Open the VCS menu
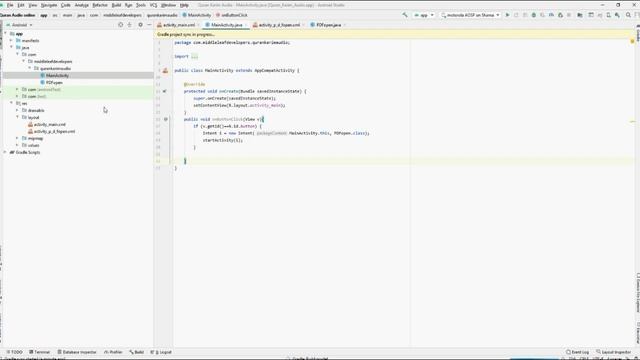The width and height of the screenshot is (640, 360). pyautogui.click(x=153, y=5)
